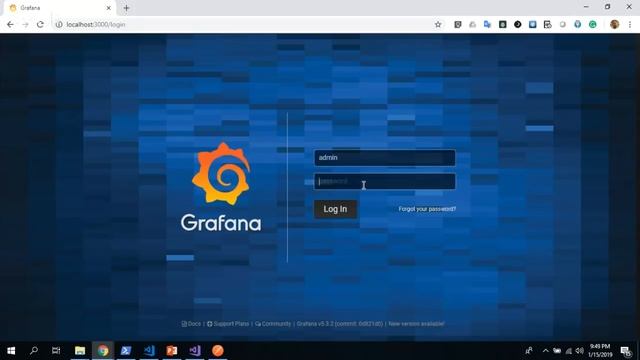The image size is (640, 360).
Task: Open the Chrome three-dot menu
Action: coord(630,24)
